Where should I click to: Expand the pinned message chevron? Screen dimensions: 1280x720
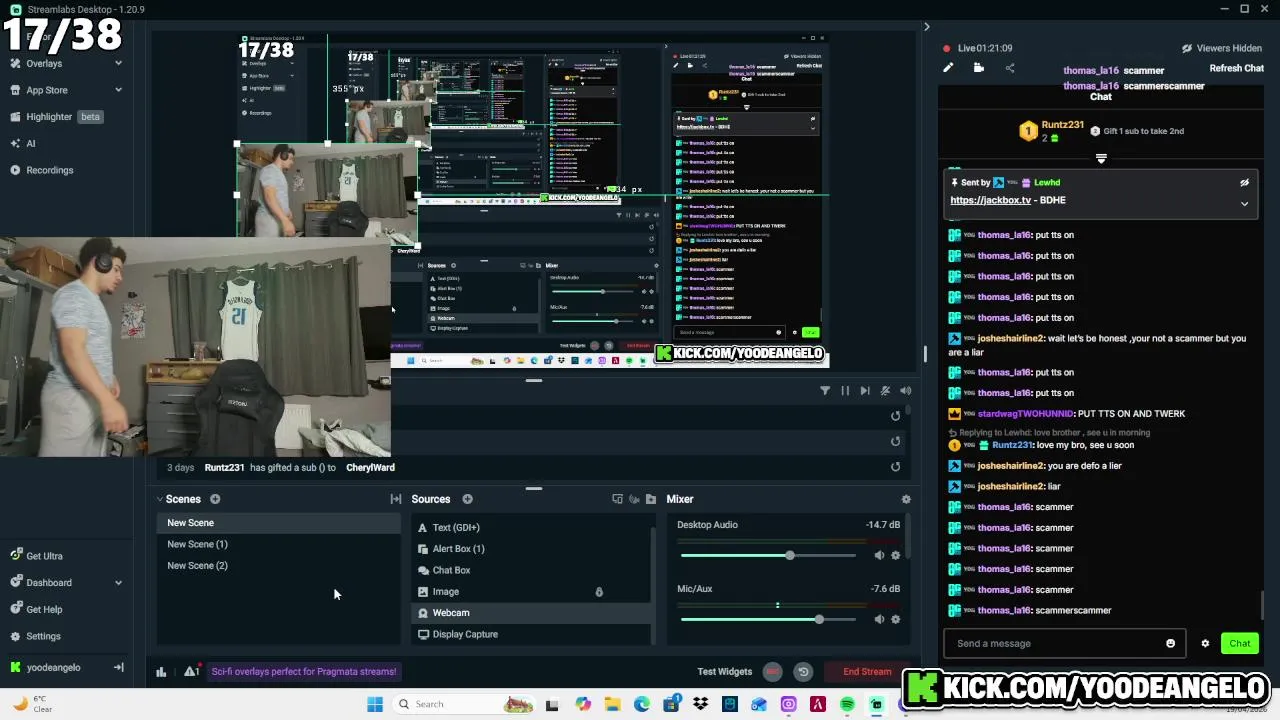pyautogui.click(x=1244, y=204)
